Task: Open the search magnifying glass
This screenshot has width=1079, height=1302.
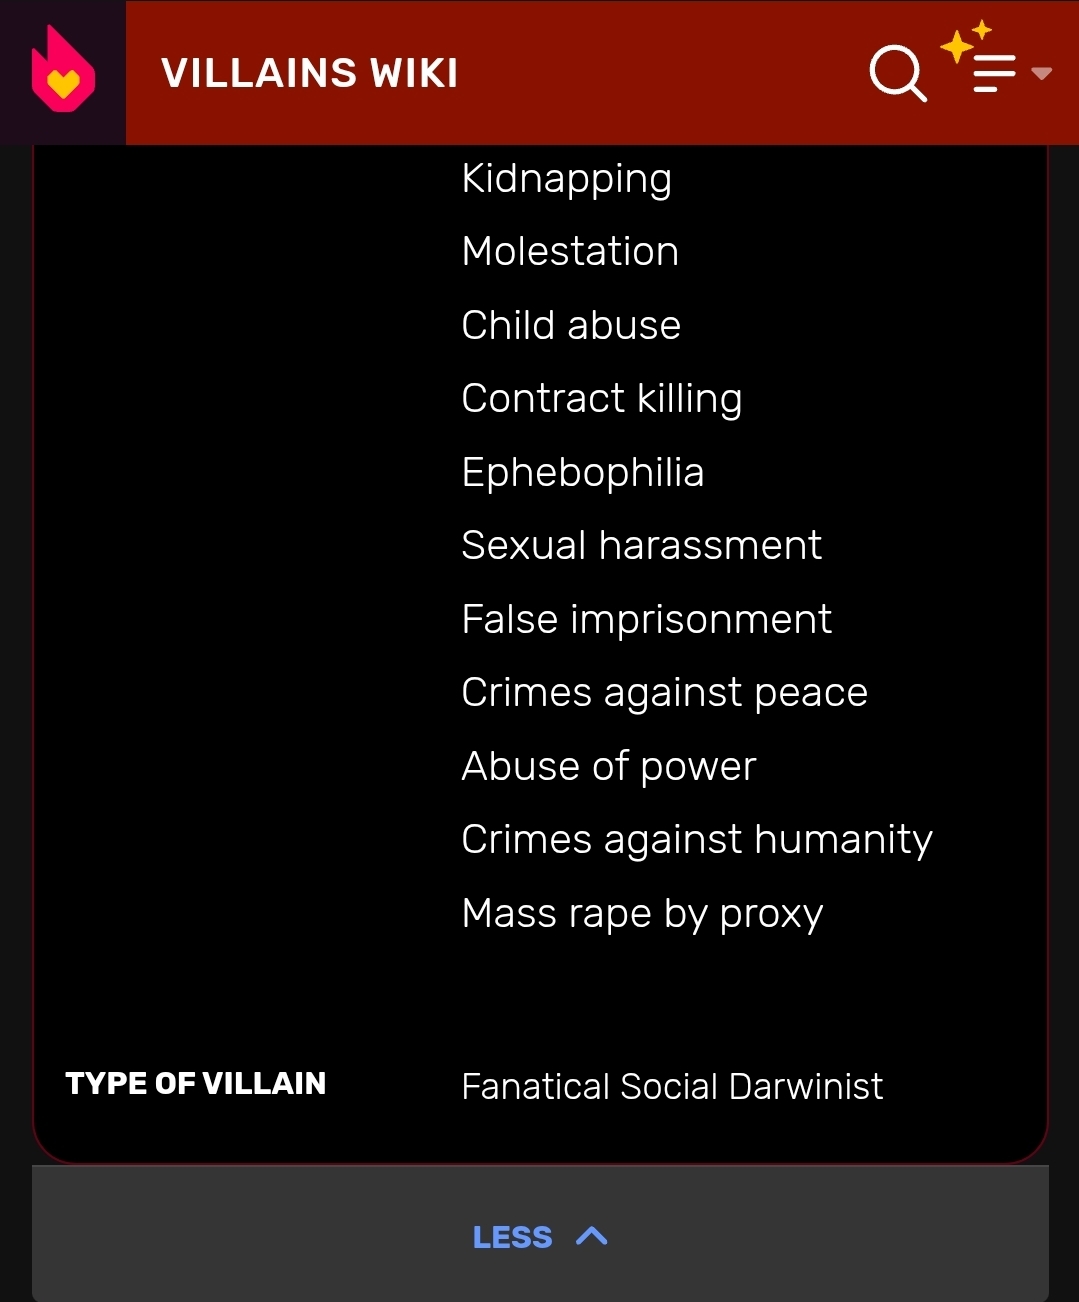Action: coord(897,73)
